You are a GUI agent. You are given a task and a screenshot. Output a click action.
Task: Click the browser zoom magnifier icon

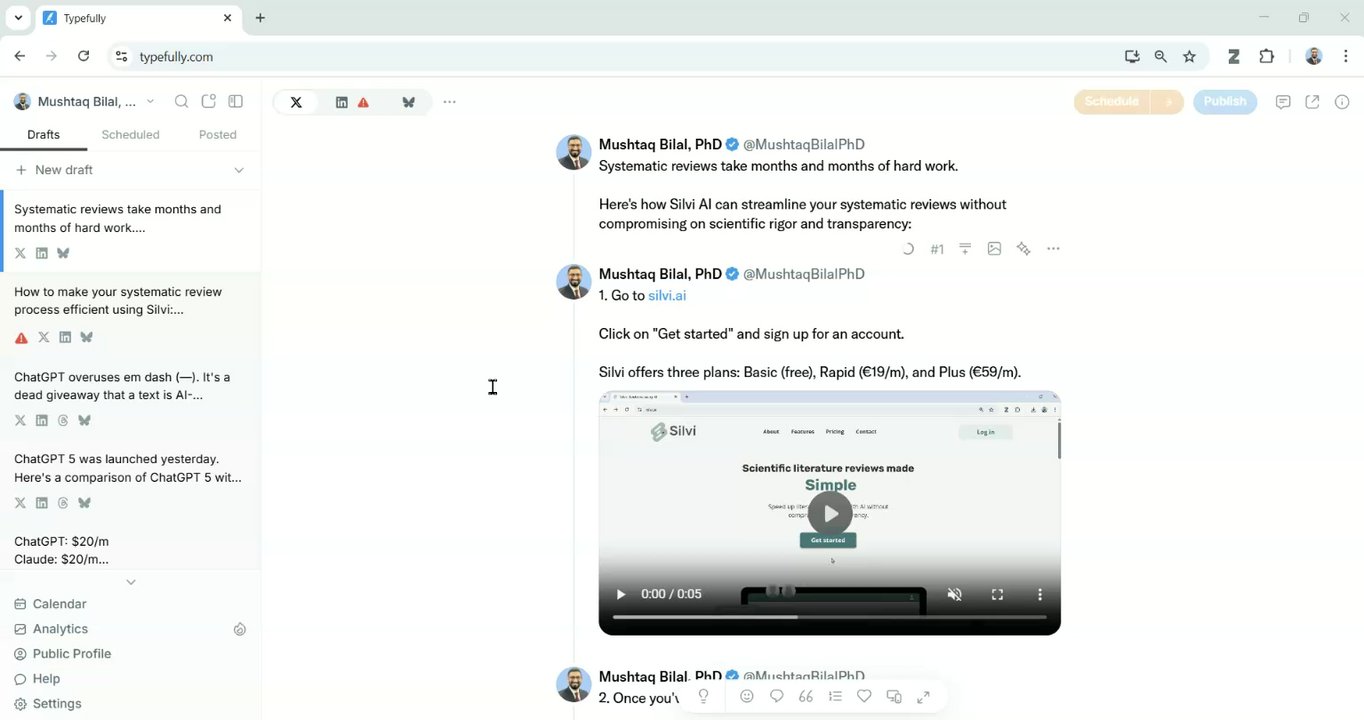[x=1160, y=57]
